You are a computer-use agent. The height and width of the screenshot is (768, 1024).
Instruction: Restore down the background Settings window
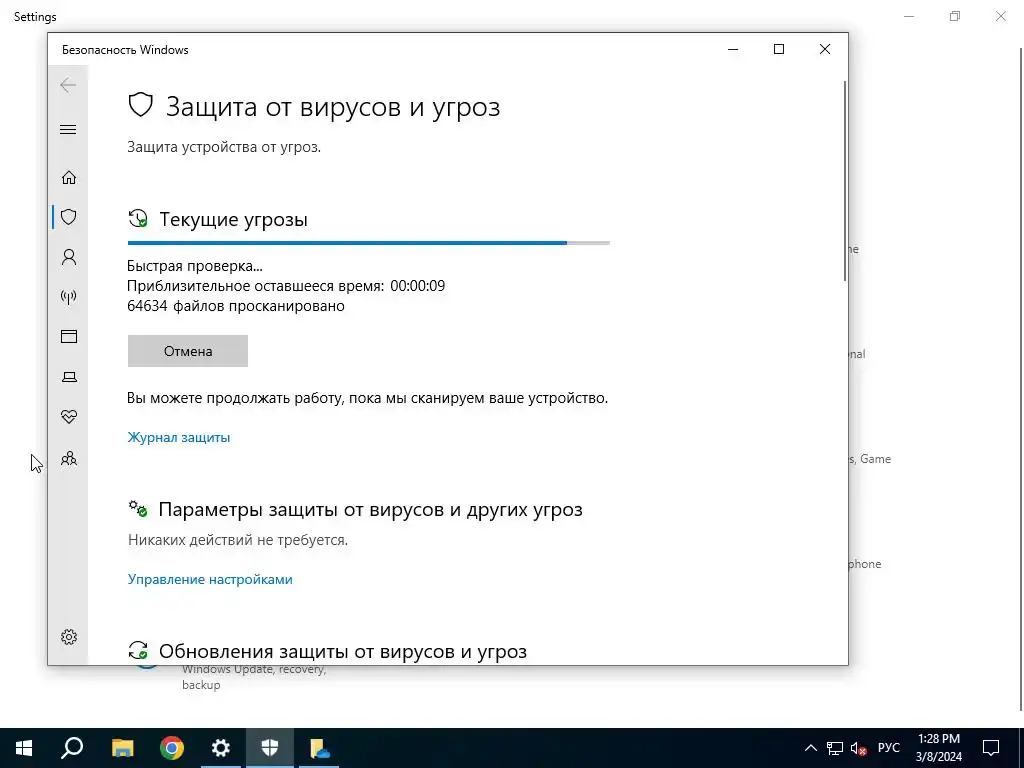(955, 16)
